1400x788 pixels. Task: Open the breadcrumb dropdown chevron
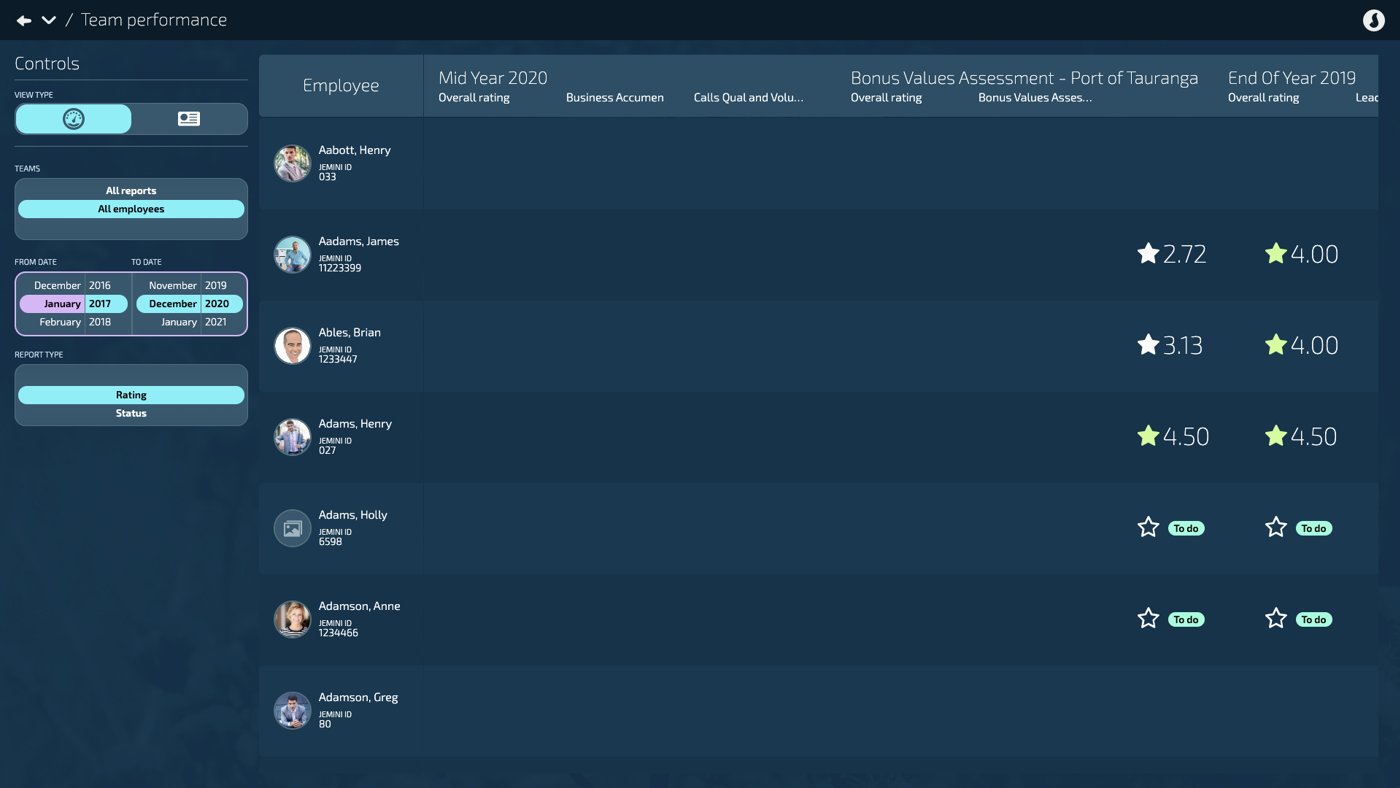48,20
